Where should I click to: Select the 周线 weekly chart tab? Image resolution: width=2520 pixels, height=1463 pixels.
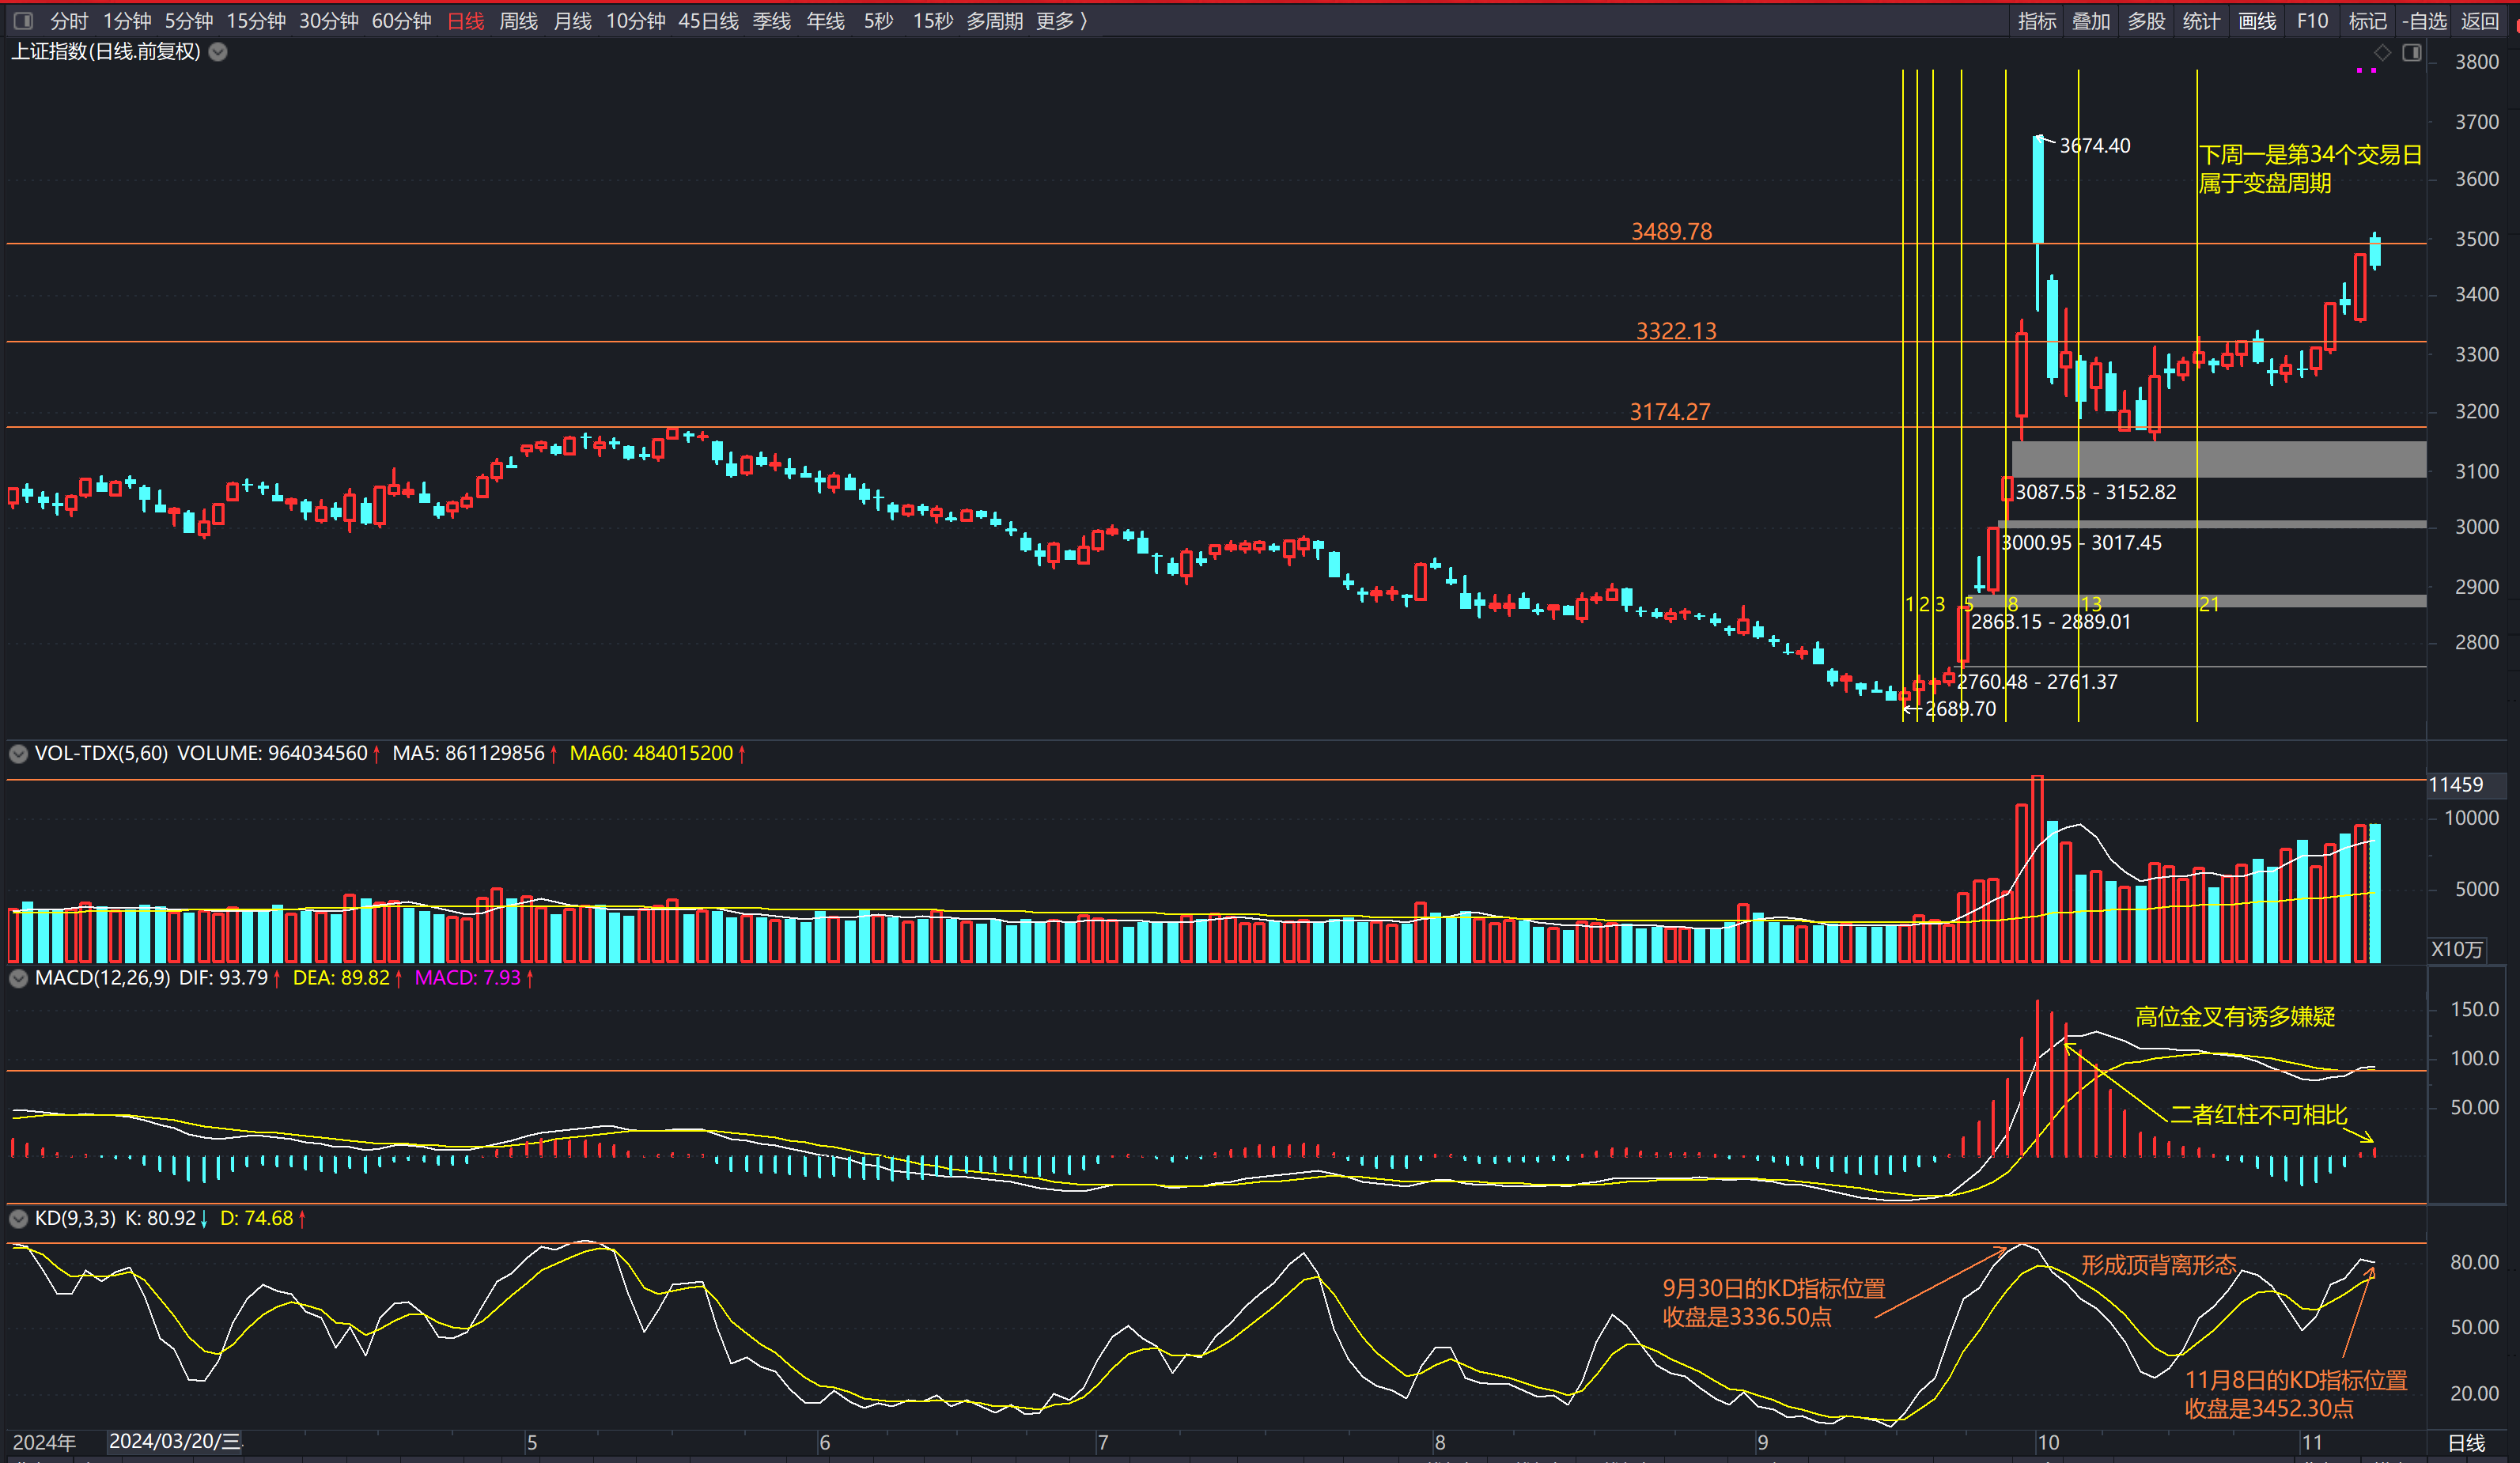[518, 20]
